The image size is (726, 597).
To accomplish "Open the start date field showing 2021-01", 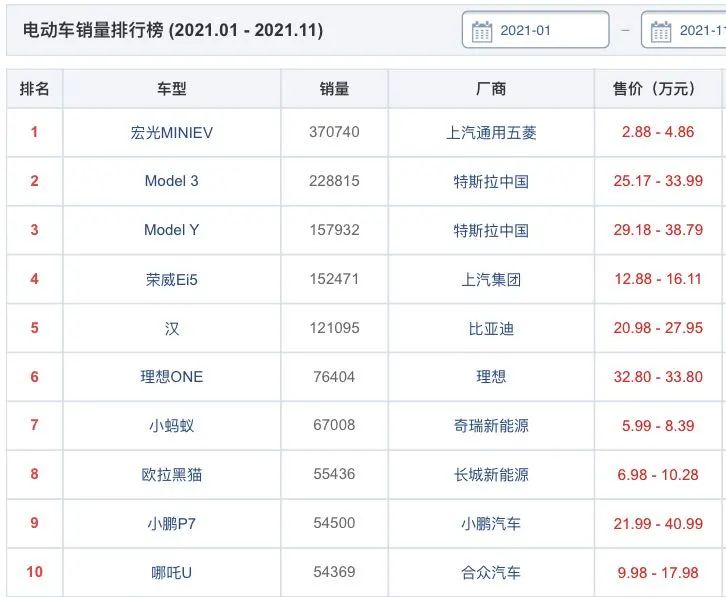I will 536,30.
